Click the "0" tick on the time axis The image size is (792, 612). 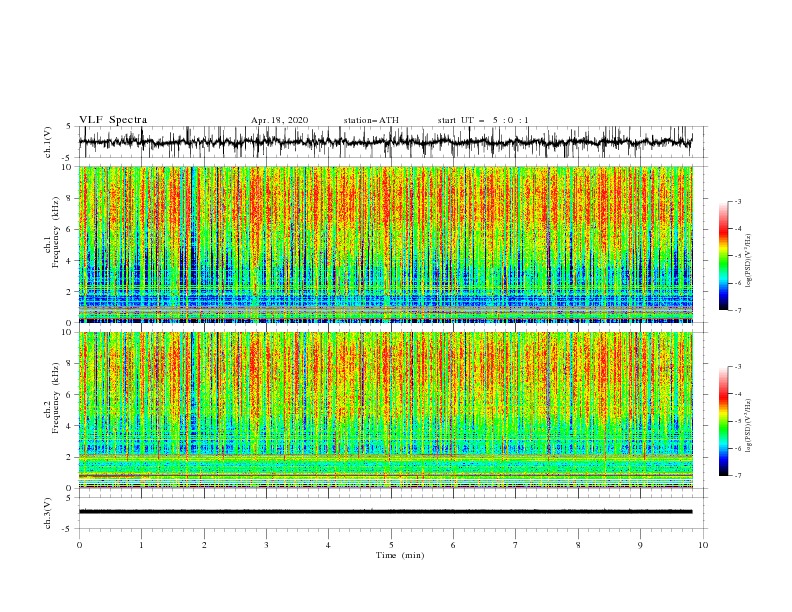(x=79, y=545)
